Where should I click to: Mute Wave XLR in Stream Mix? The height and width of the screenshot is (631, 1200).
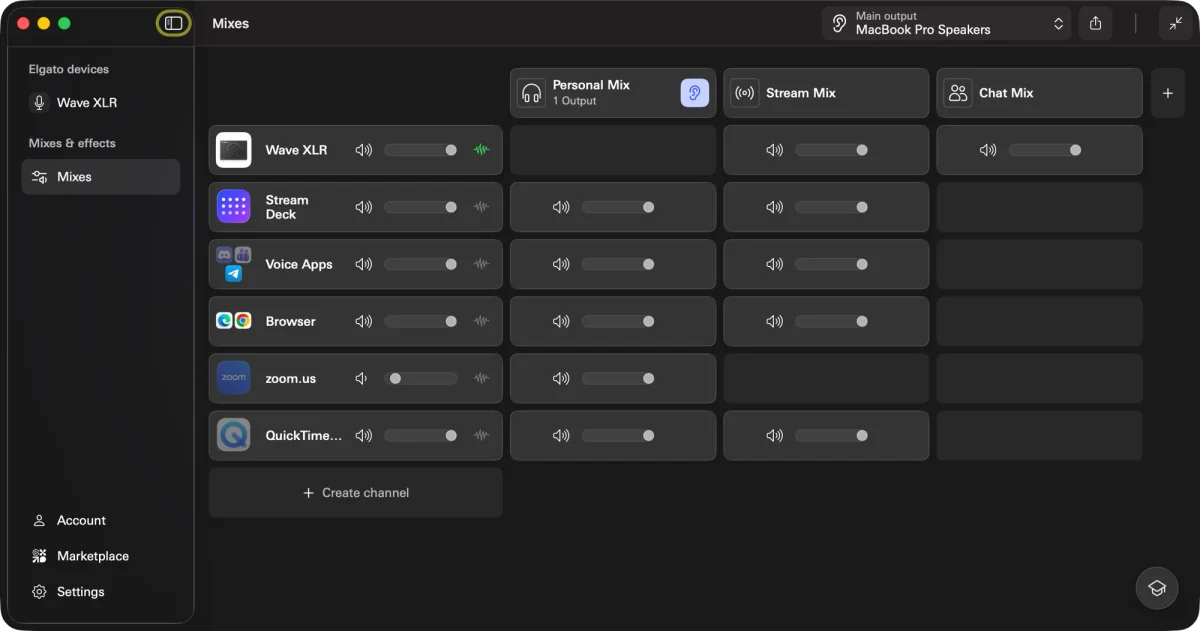pos(774,150)
